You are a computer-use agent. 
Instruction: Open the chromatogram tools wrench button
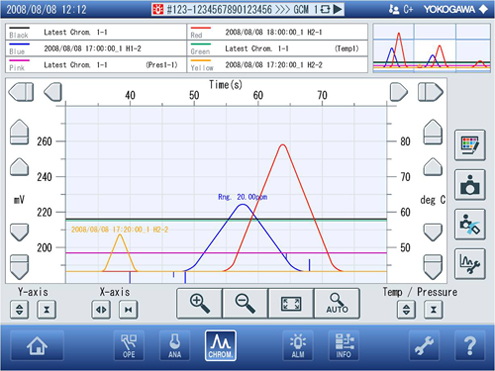470,264
